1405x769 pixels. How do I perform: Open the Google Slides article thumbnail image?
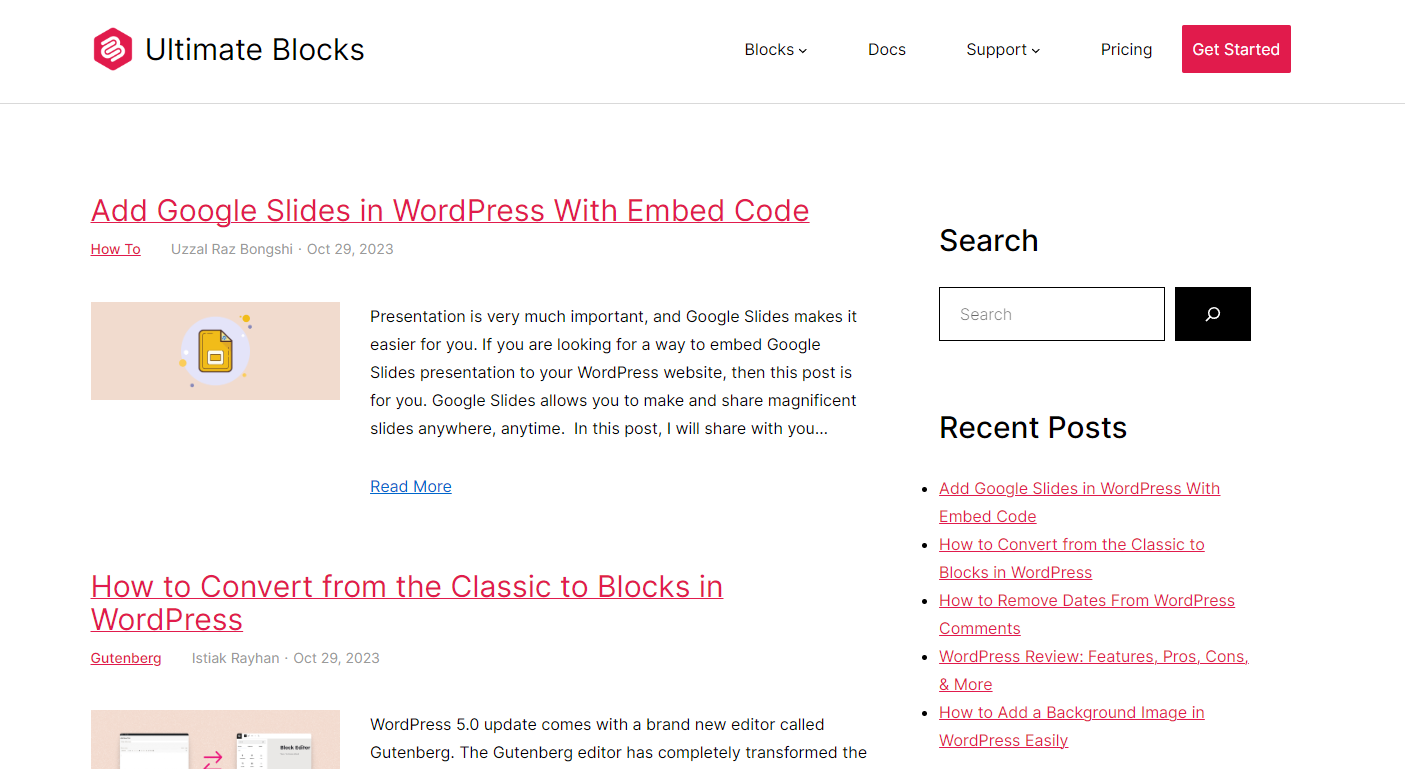point(215,351)
